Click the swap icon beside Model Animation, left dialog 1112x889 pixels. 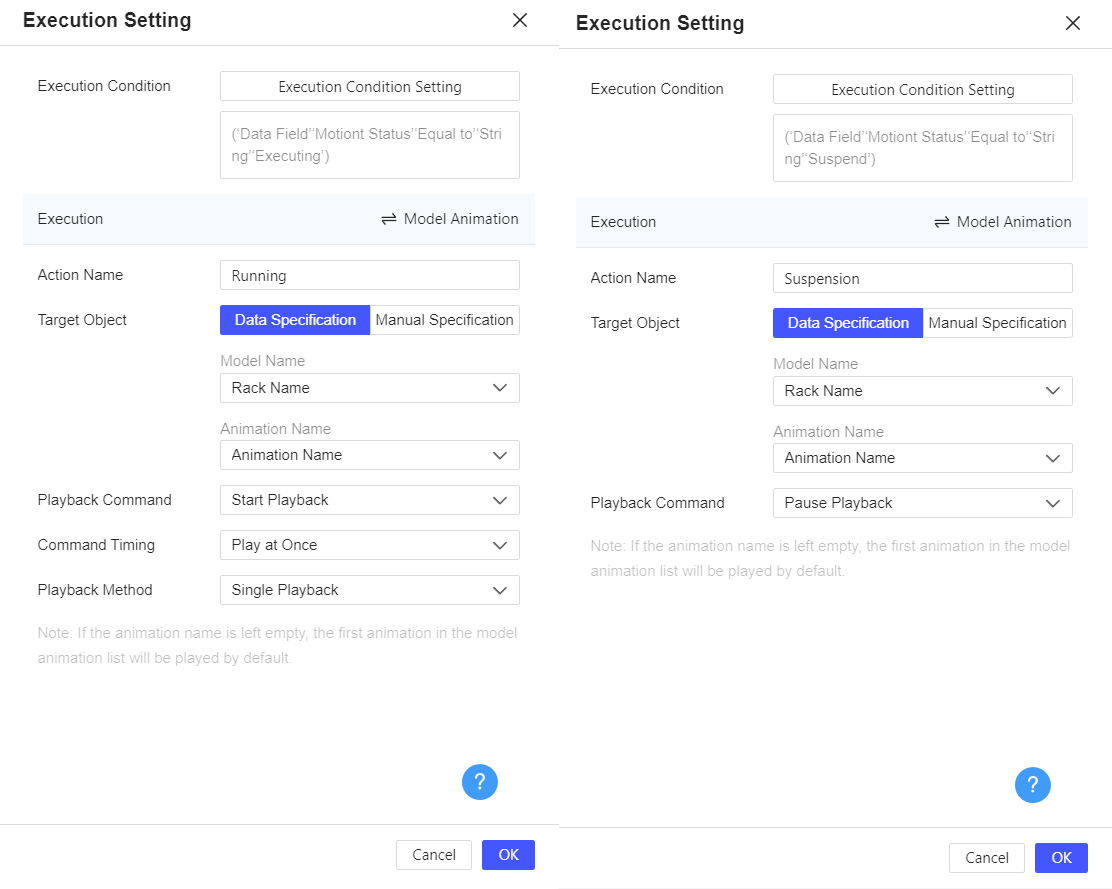coord(389,219)
